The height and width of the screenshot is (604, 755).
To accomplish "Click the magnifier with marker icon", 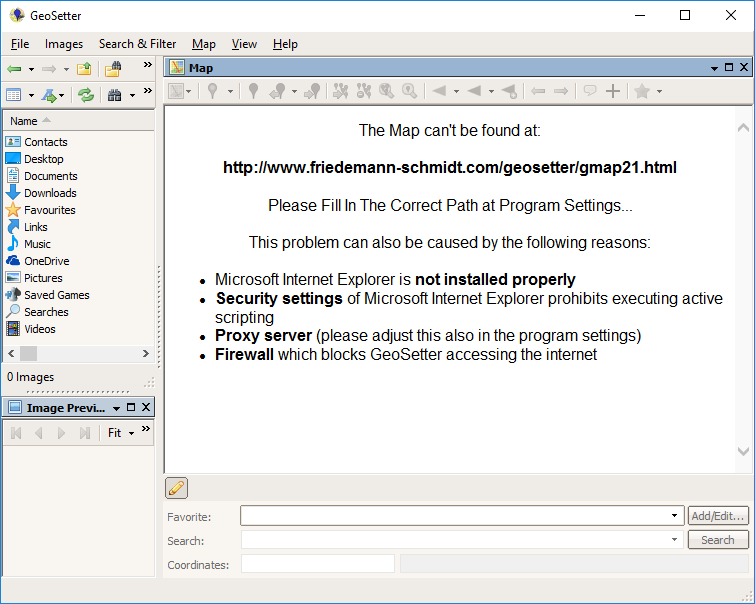I will pyautogui.click(x=409, y=91).
